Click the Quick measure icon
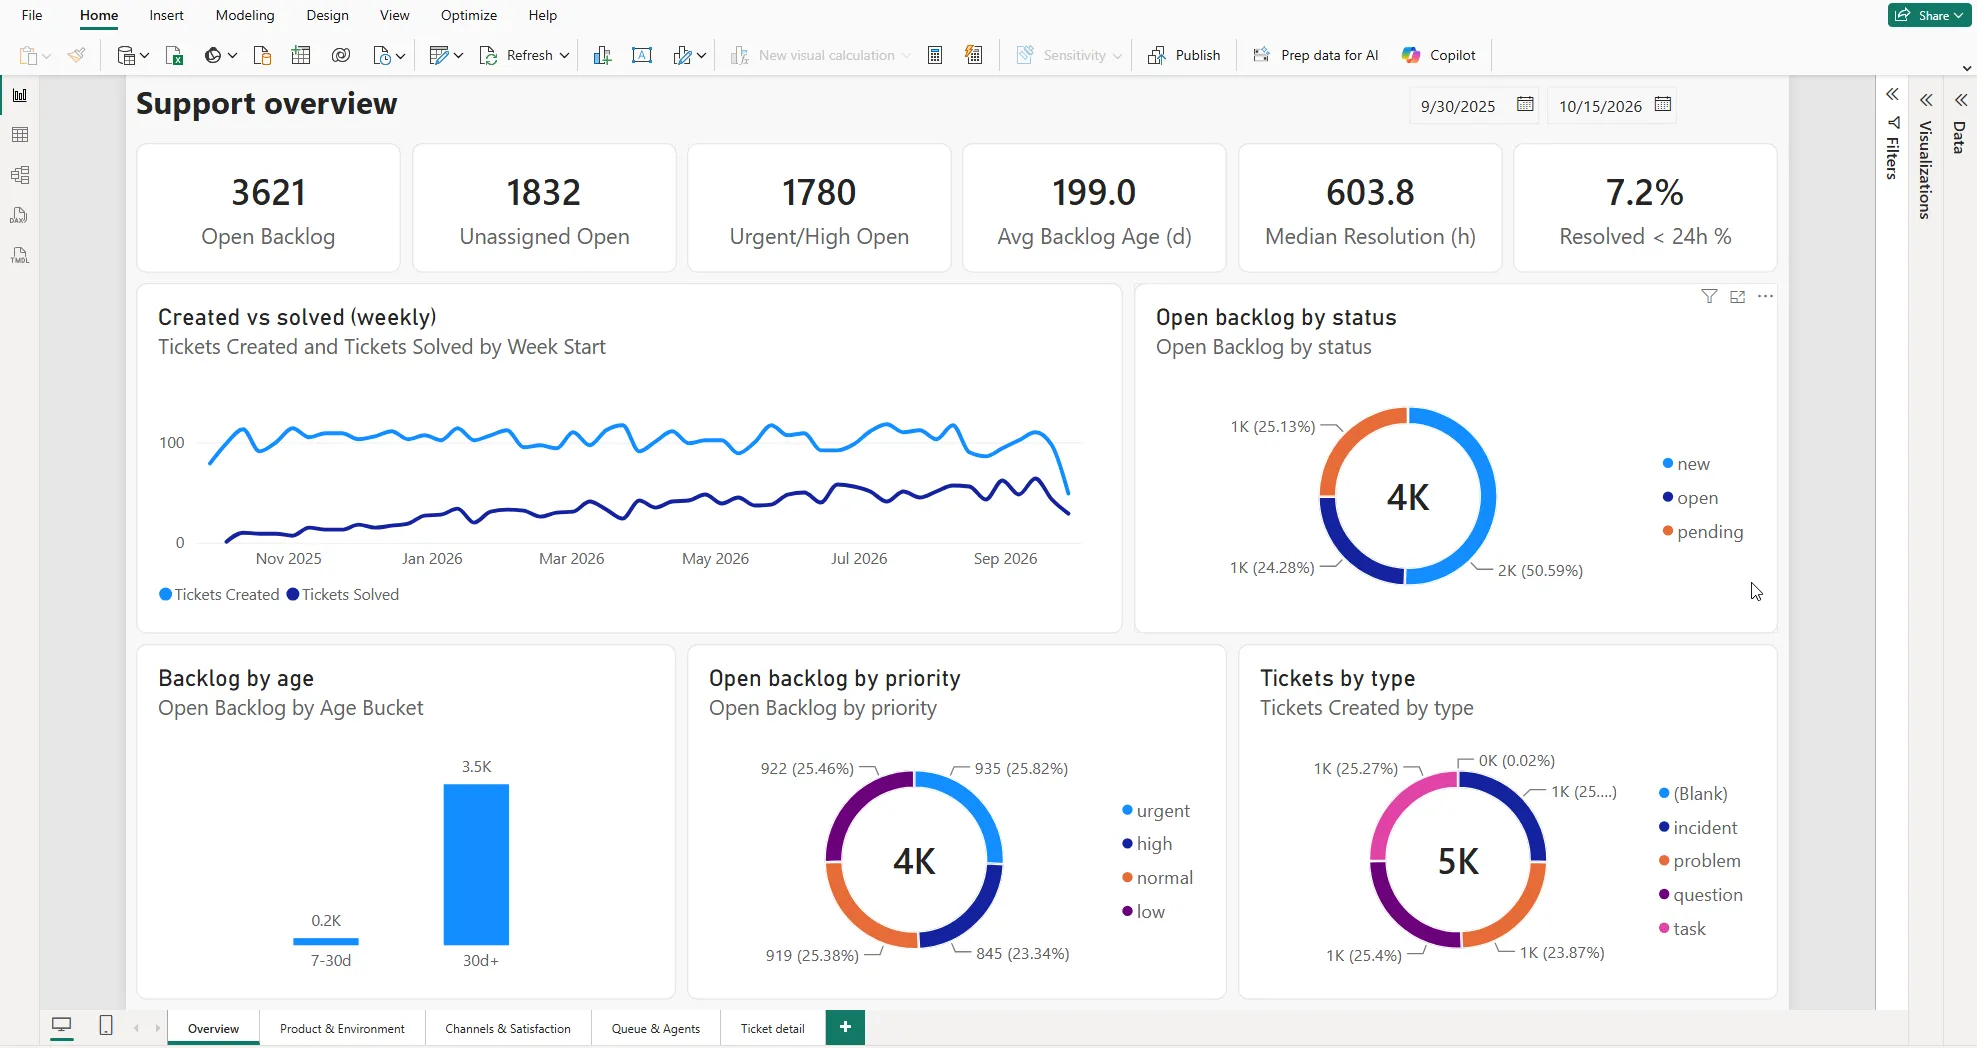Viewport: 1977px width, 1048px height. 974,56
